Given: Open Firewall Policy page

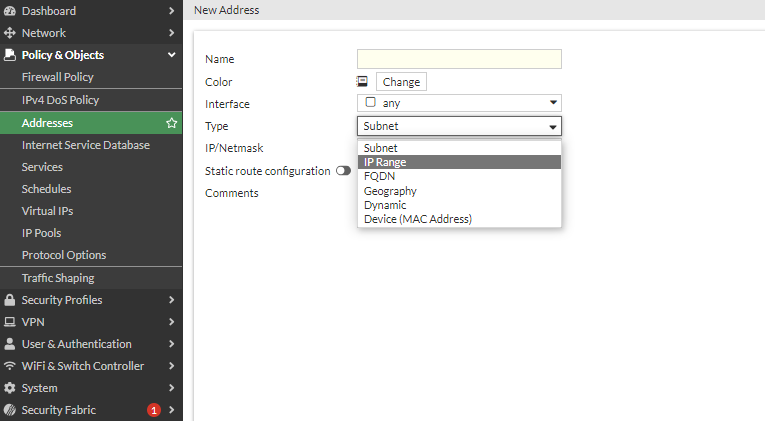Looking at the screenshot, I should (x=58, y=77).
